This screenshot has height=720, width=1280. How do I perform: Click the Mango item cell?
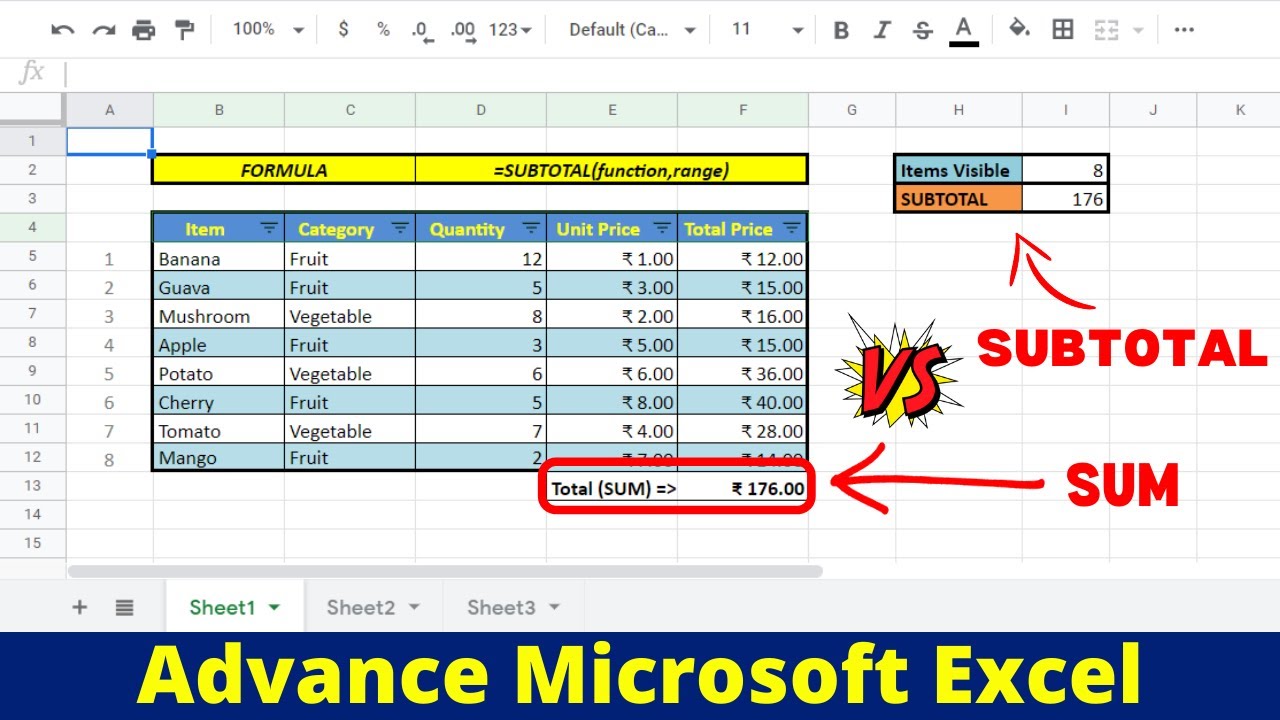tap(219, 458)
